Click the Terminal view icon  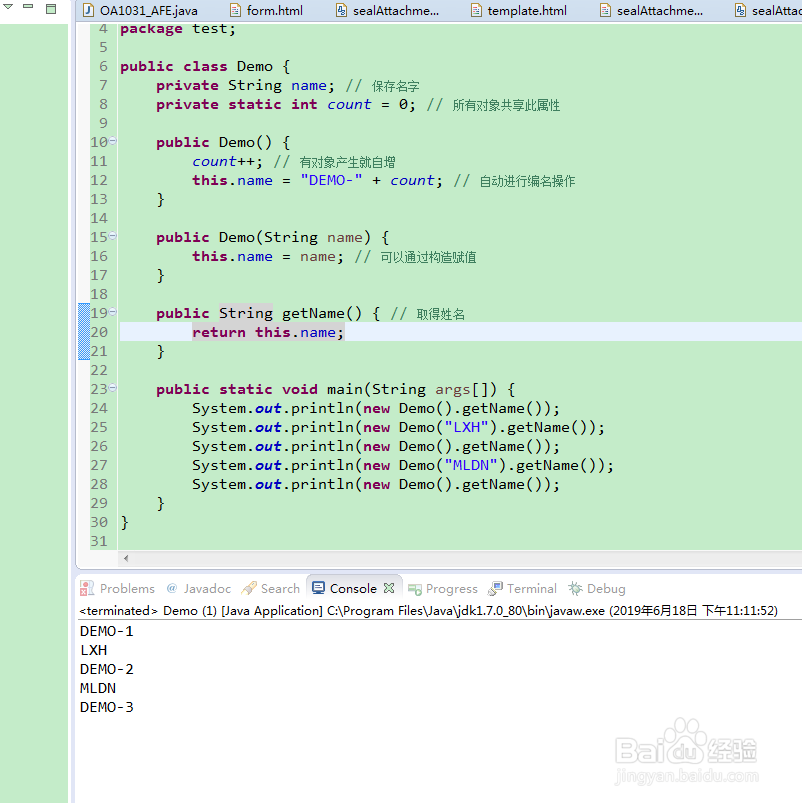495,588
